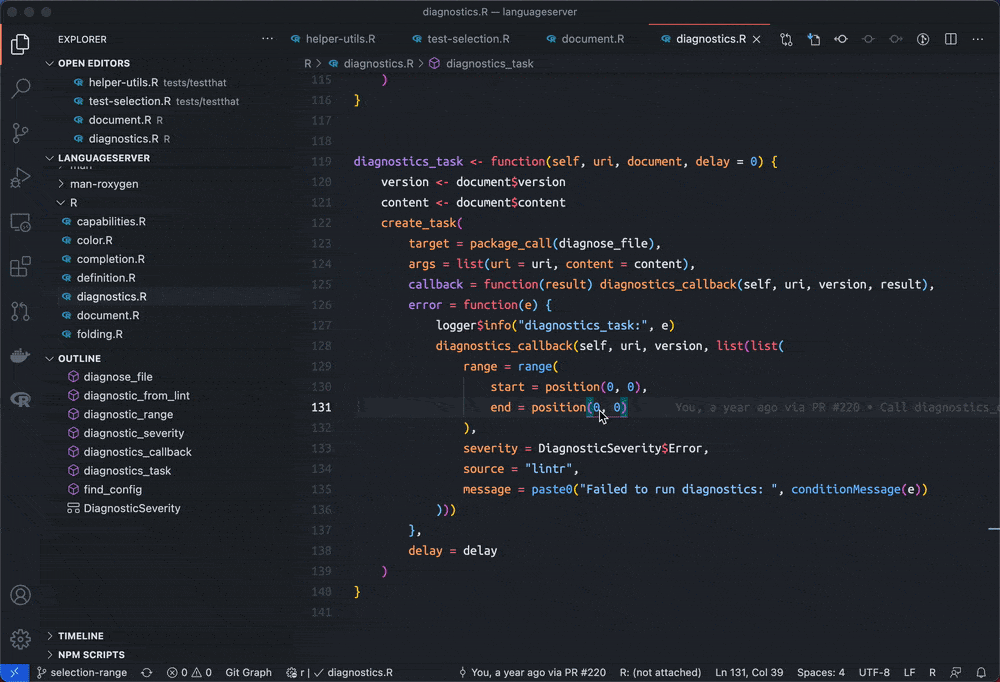Open capabilities.R file
1000x682 pixels.
[111, 221]
